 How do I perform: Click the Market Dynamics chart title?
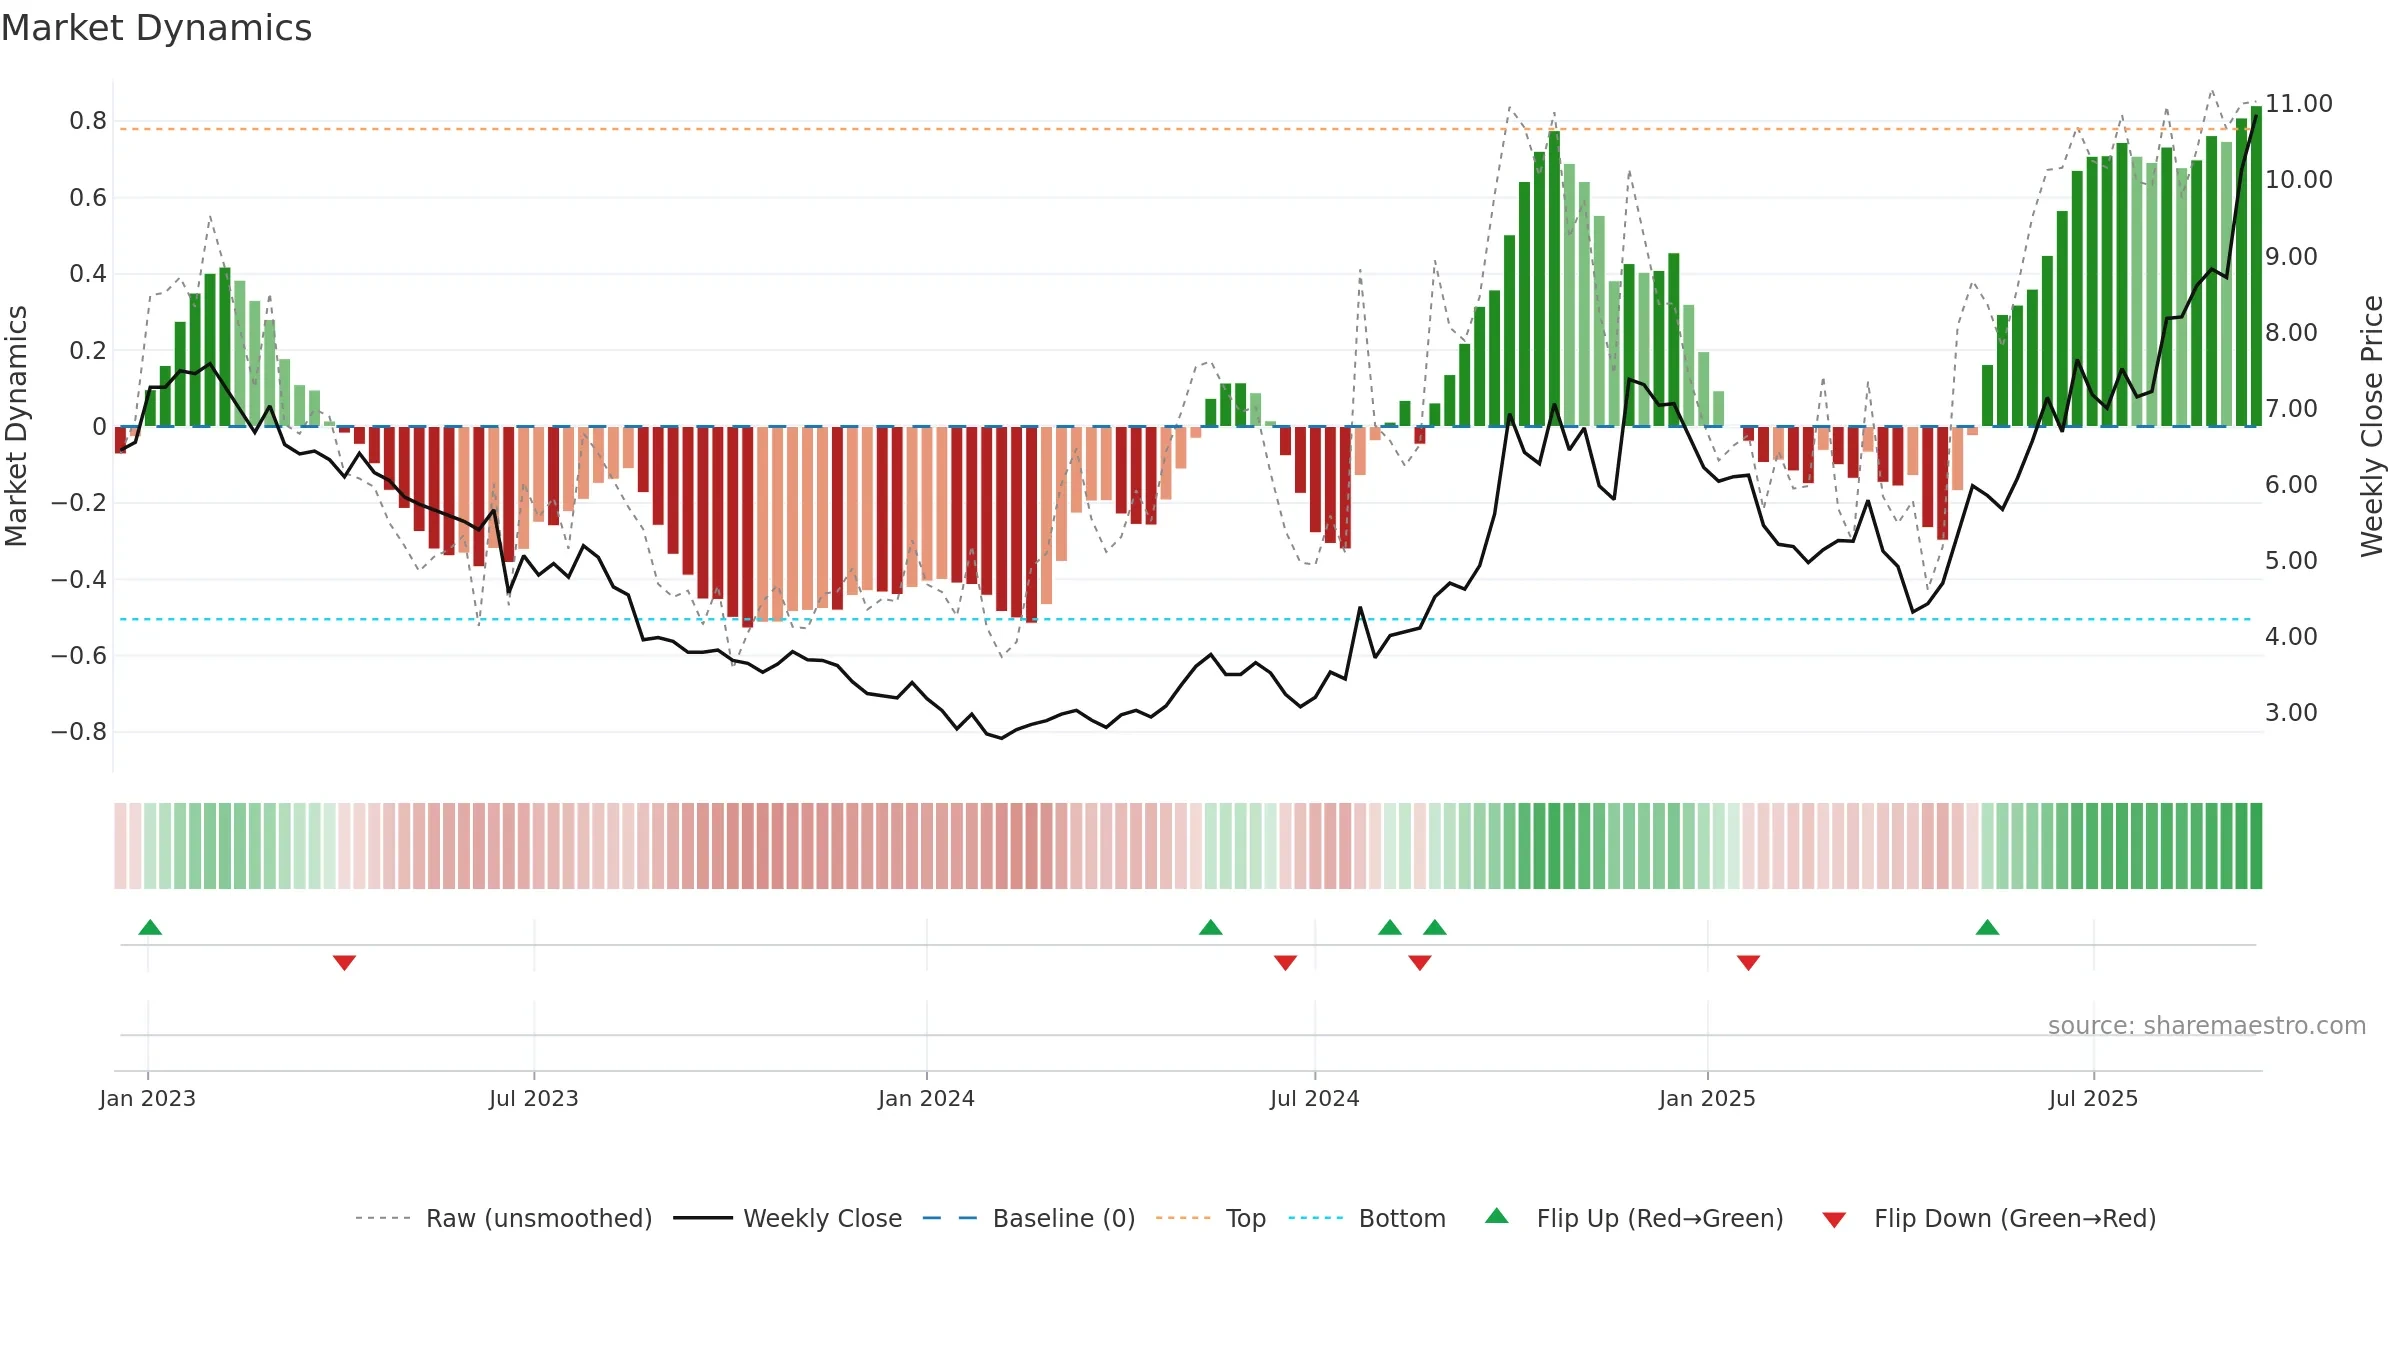(156, 28)
